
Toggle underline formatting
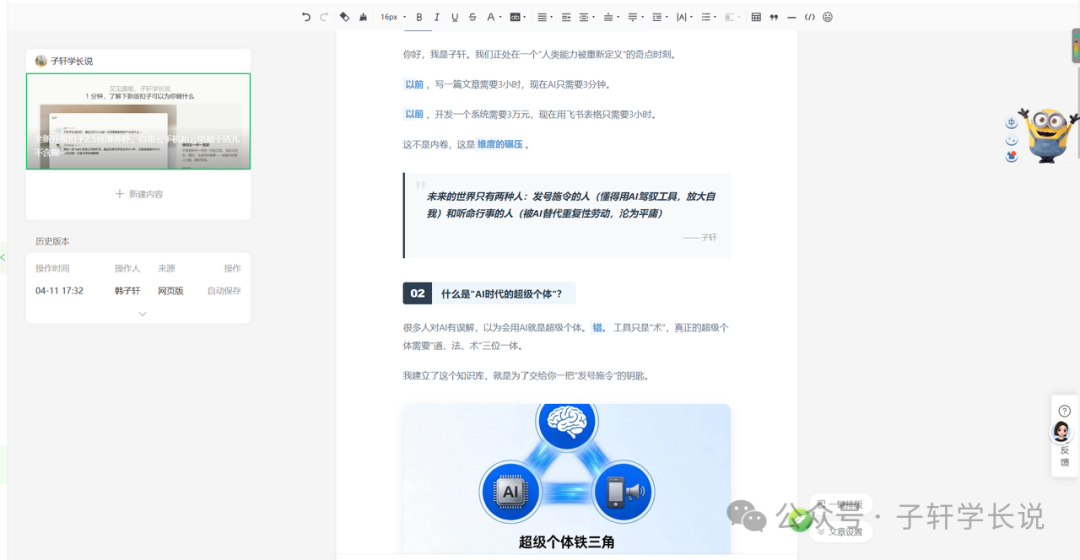click(455, 17)
